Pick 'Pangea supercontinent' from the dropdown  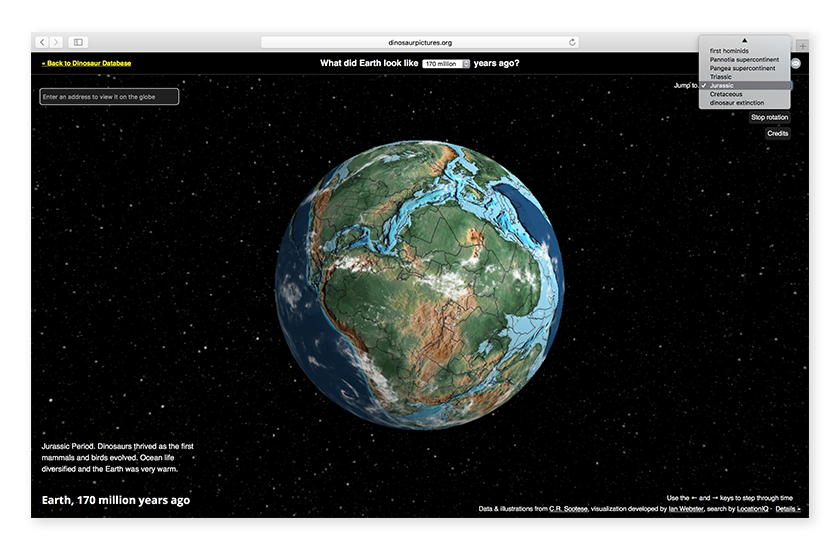(x=742, y=68)
